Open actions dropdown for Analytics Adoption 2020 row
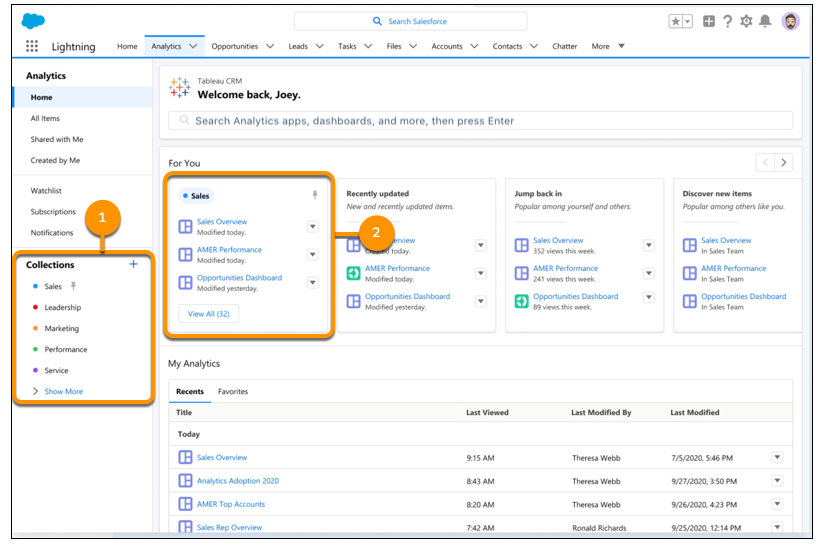The height and width of the screenshot is (547, 822). 777,480
